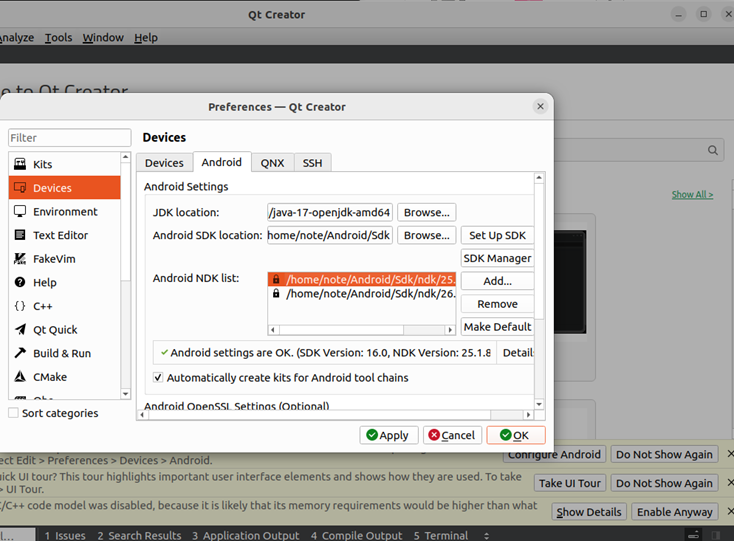Image resolution: width=734 pixels, height=541 pixels.
Task: Click the Make Default button
Action: point(497,327)
